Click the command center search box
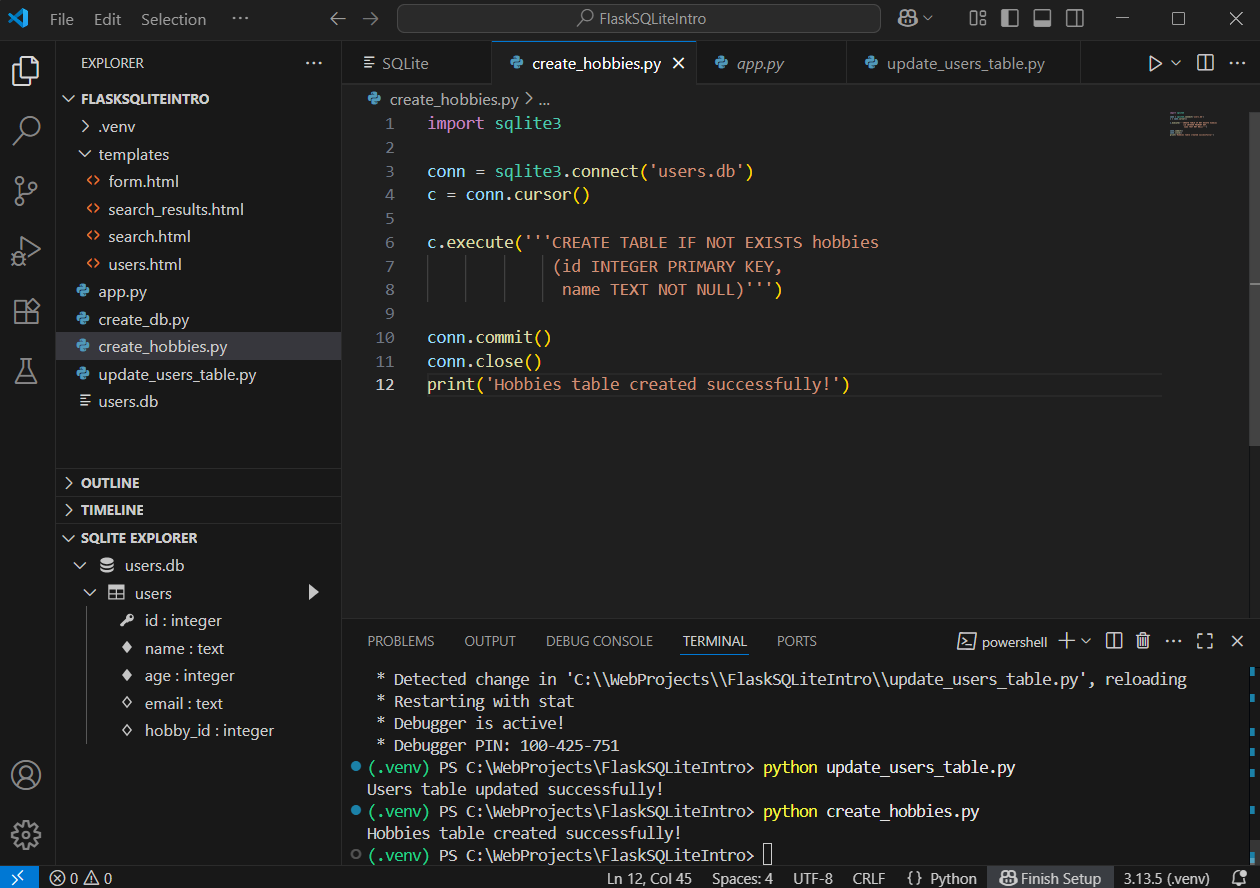This screenshot has width=1260, height=888. (x=638, y=19)
